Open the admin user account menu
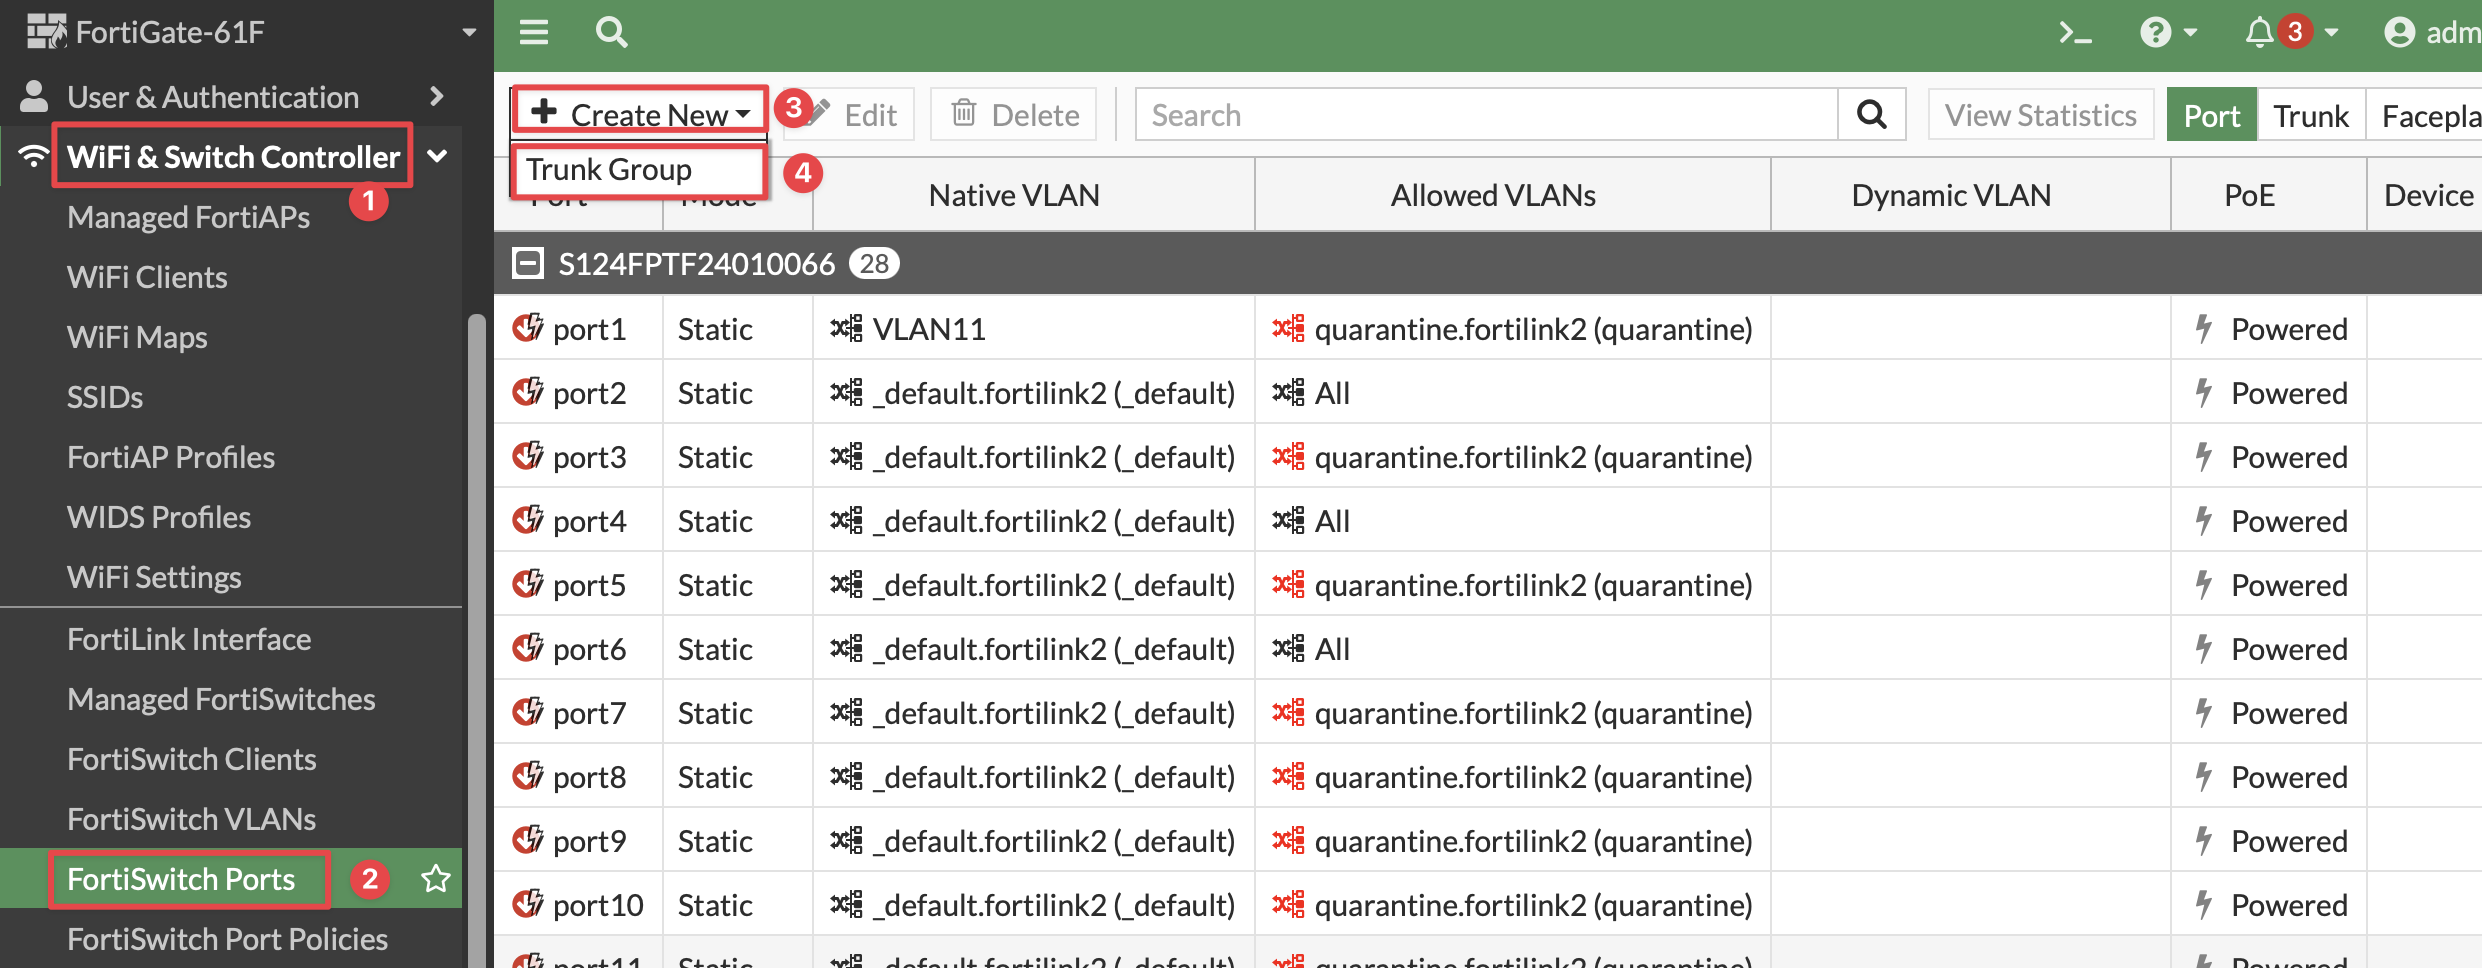Image resolution: width=2482 pixels, height=968 pixels. (2431, 33)
